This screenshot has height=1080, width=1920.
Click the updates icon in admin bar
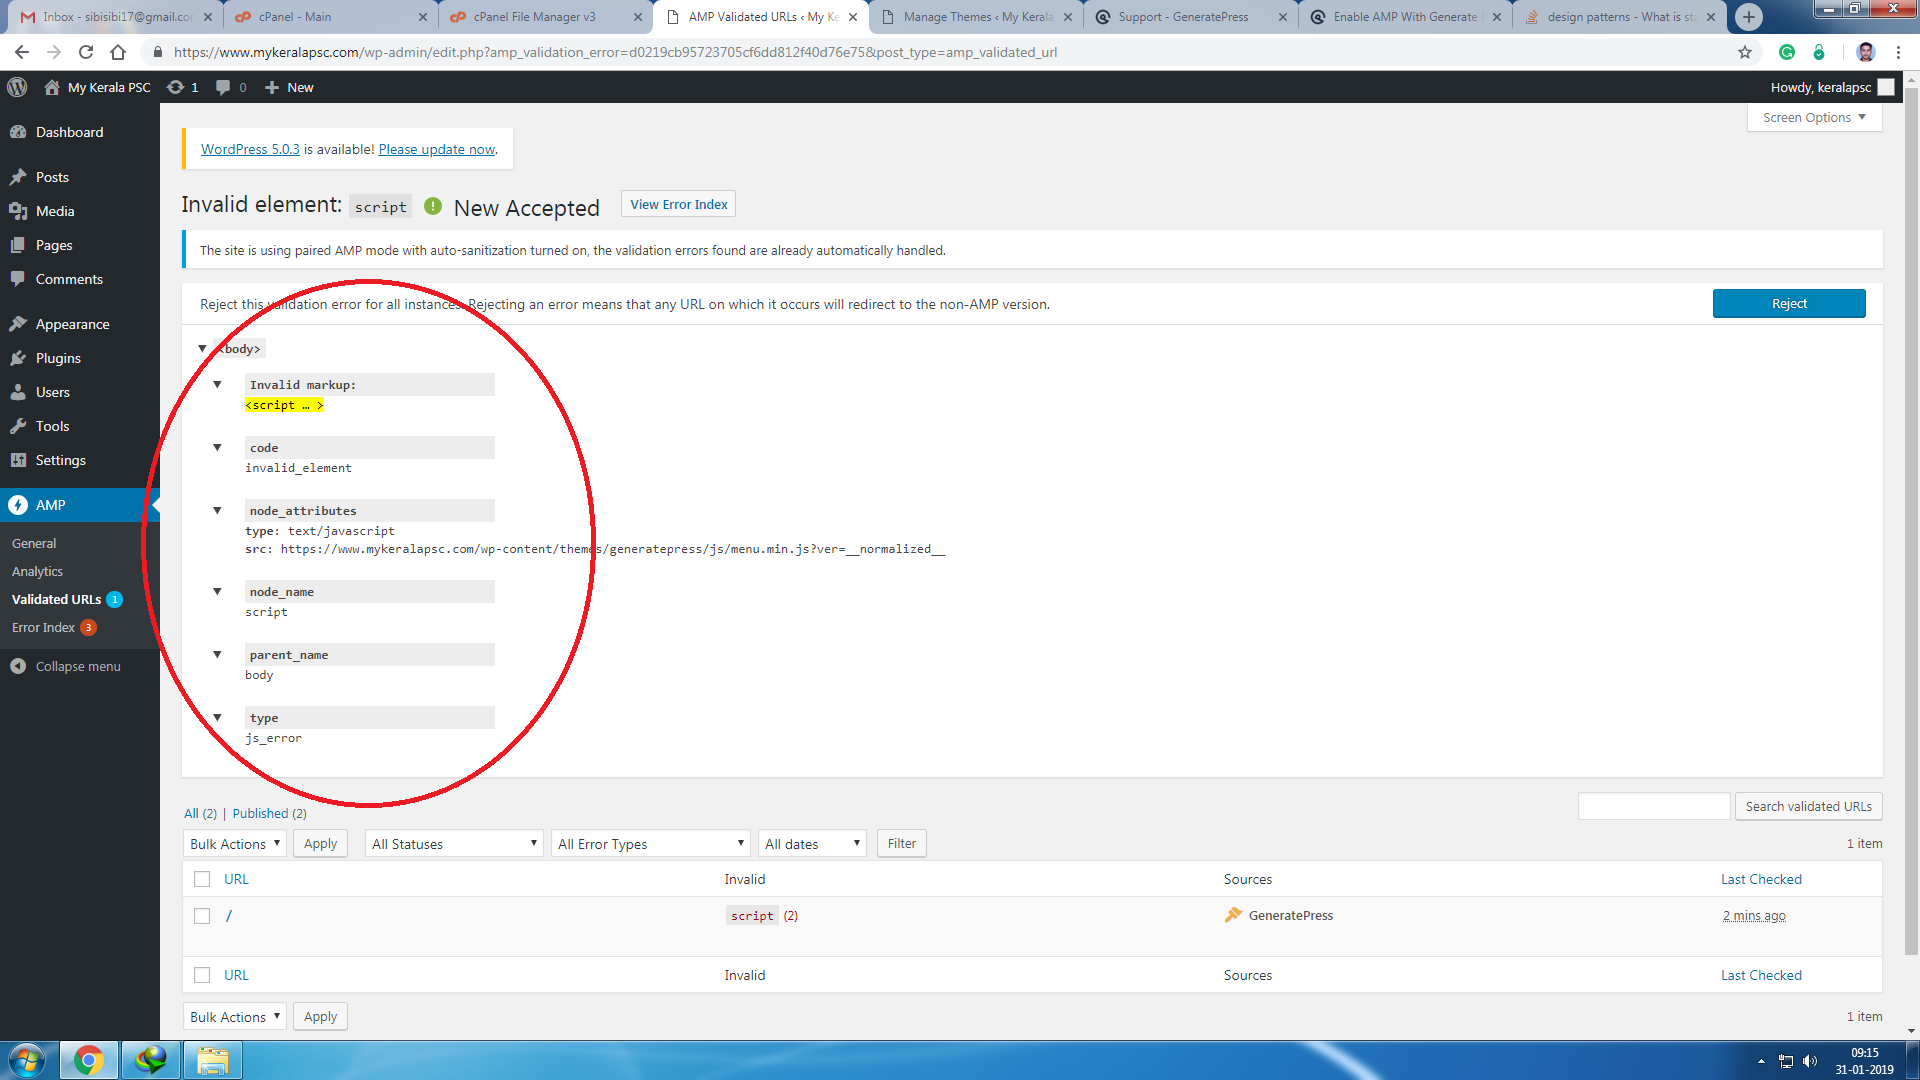pos(176,87)
